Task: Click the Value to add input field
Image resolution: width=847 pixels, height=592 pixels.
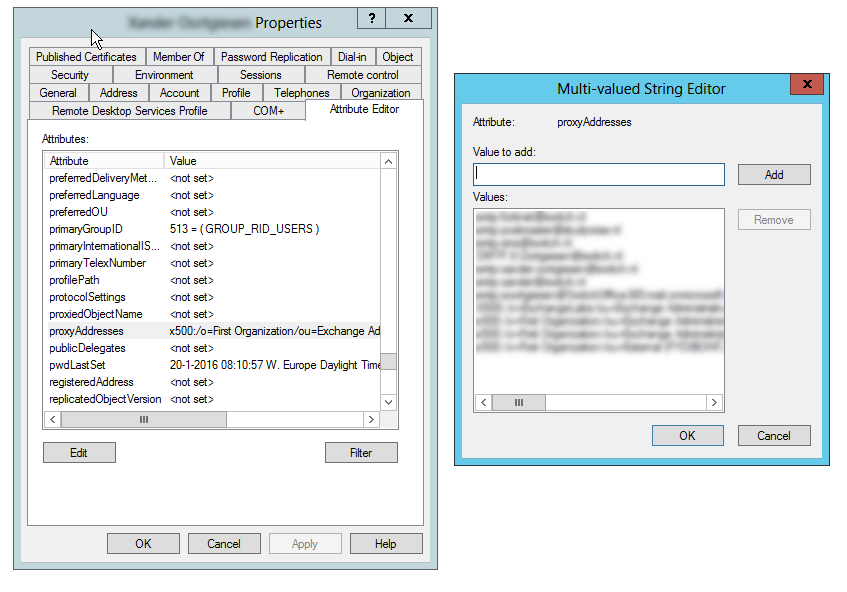Action: [598, 174]
